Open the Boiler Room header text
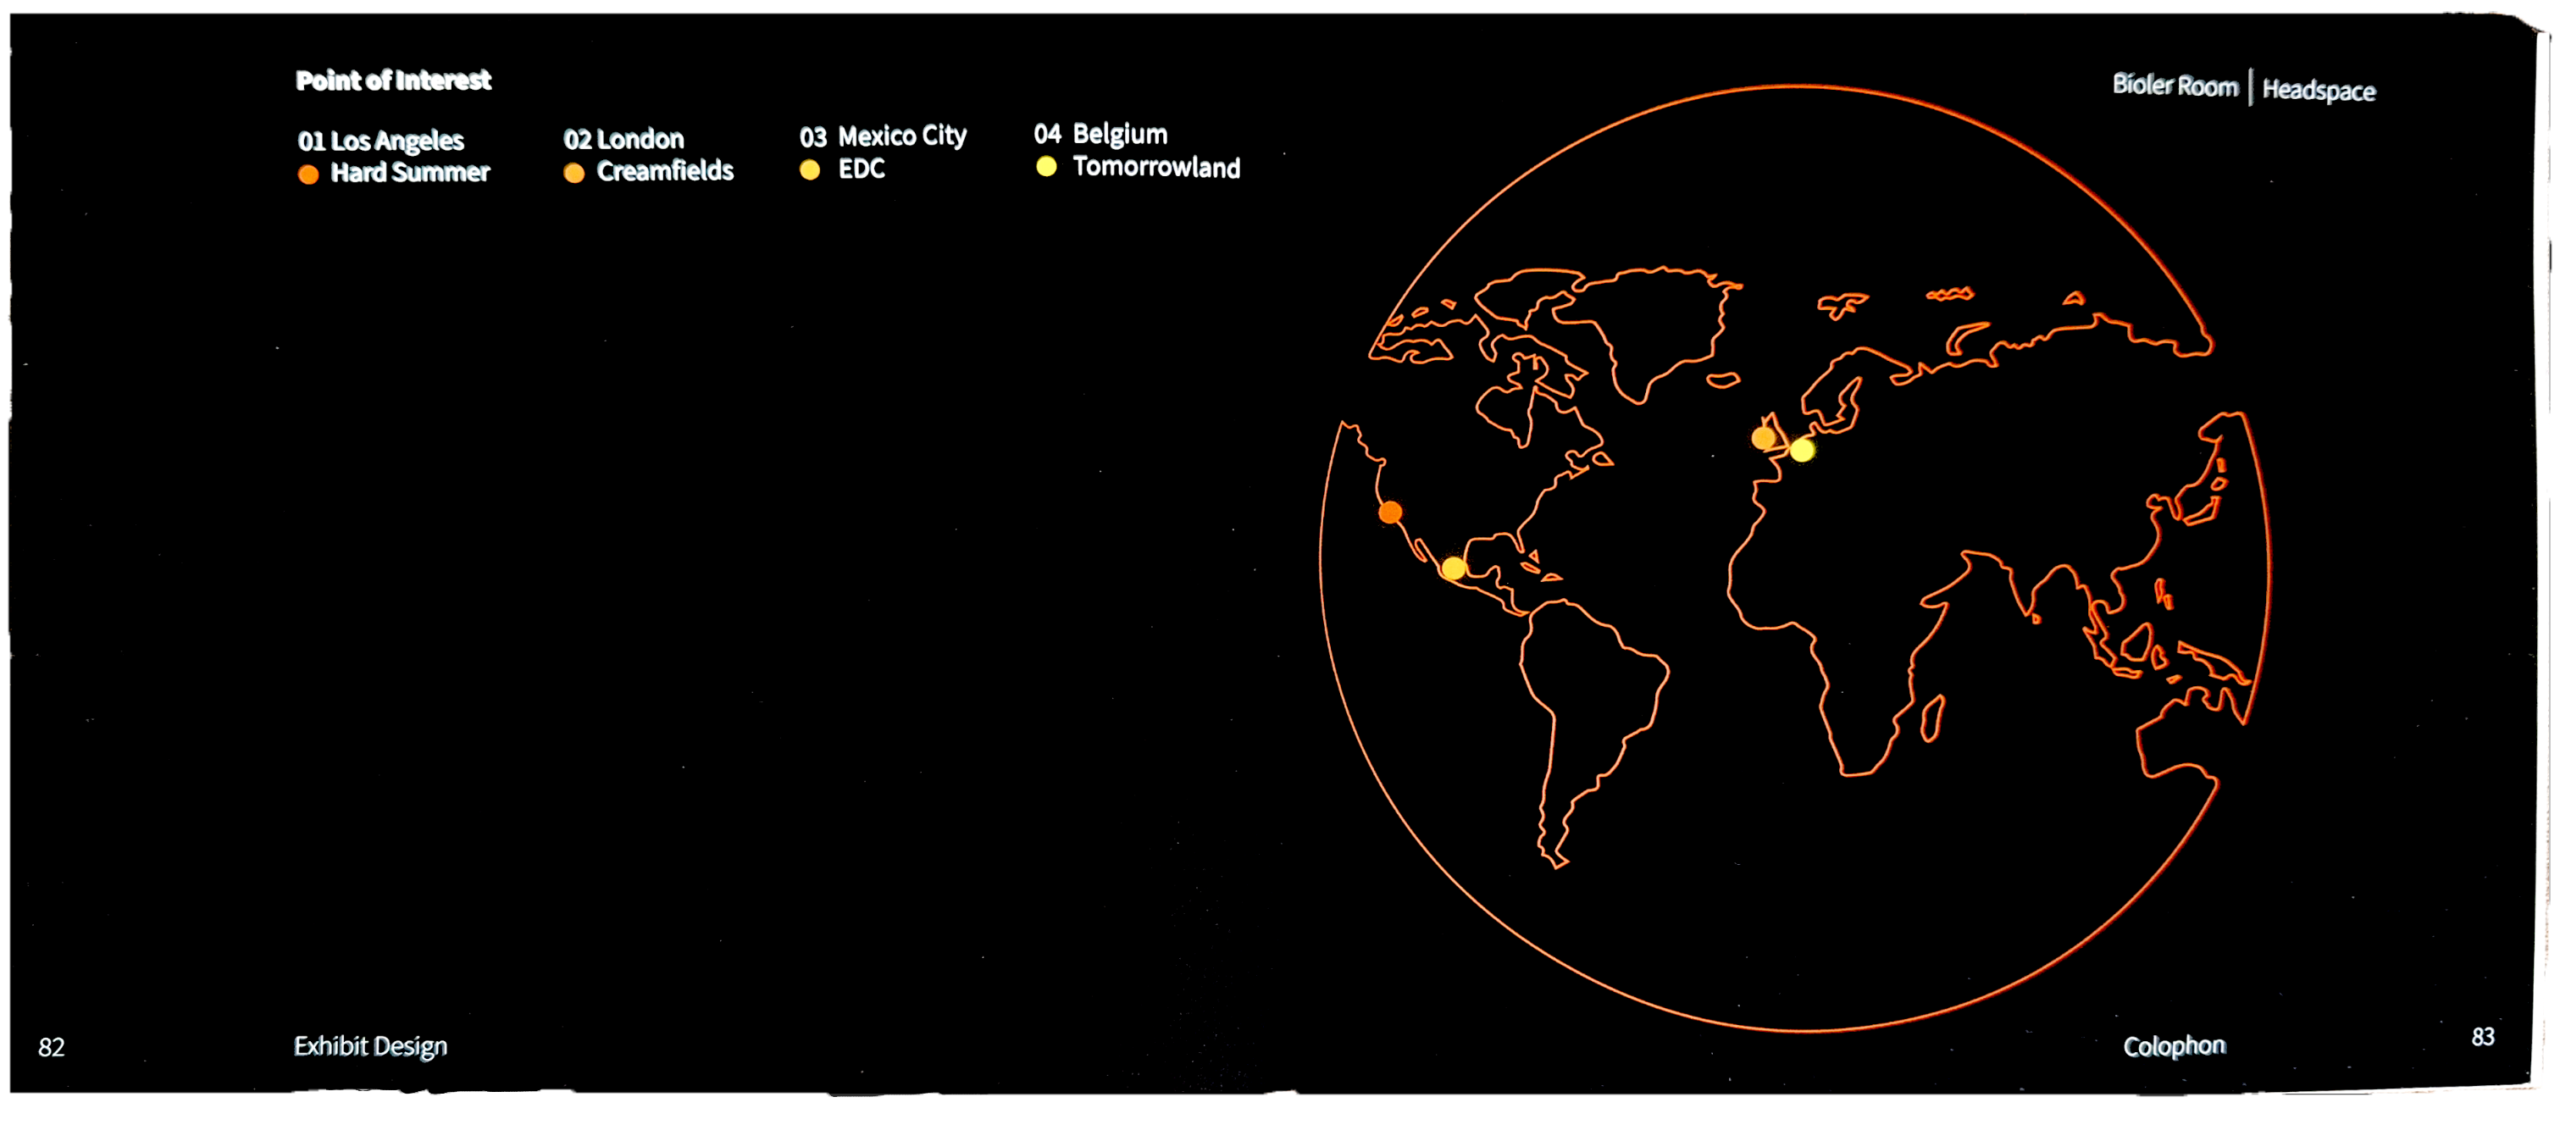The image size is (2560, 1147). click(2174, 86)
